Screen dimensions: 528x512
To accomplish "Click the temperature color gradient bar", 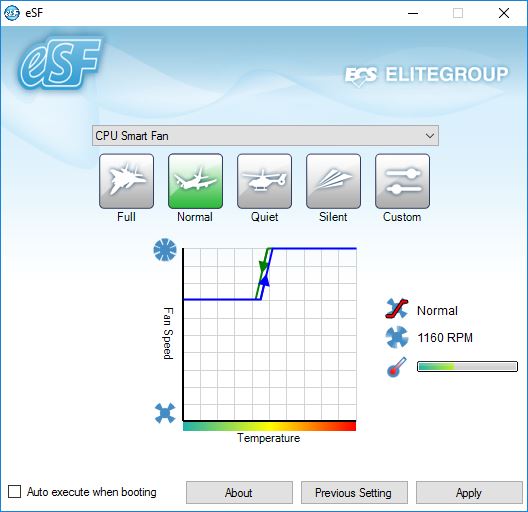I will coord(269,426).
